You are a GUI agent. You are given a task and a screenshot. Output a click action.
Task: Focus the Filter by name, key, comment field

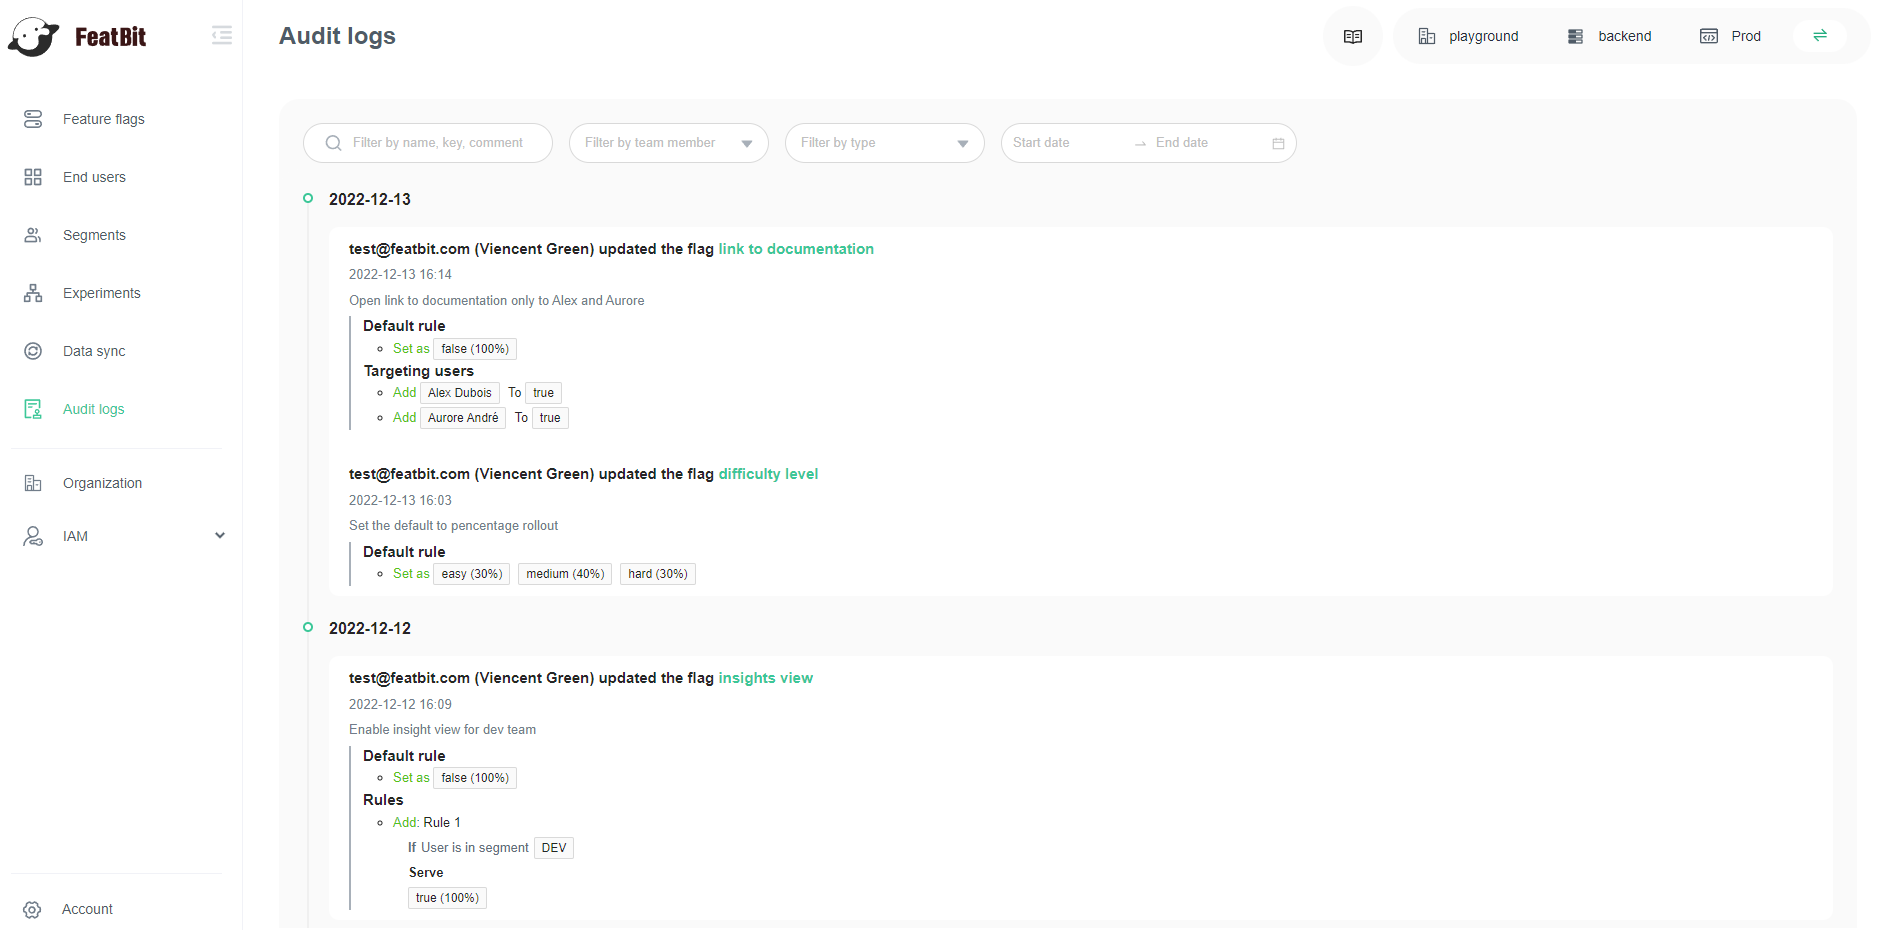point(438,143)
